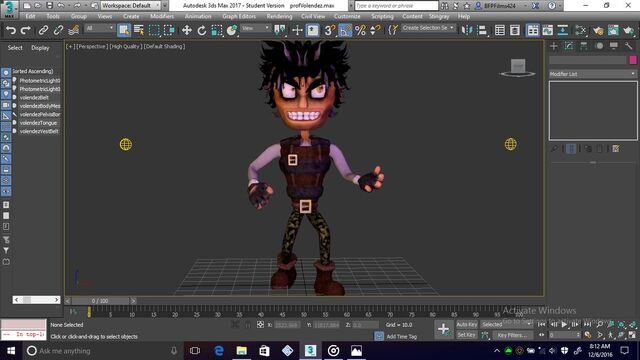Toggle the Scene Explorer icon
The height and width of the screenshot is (360, 640).
click(500, 30)
